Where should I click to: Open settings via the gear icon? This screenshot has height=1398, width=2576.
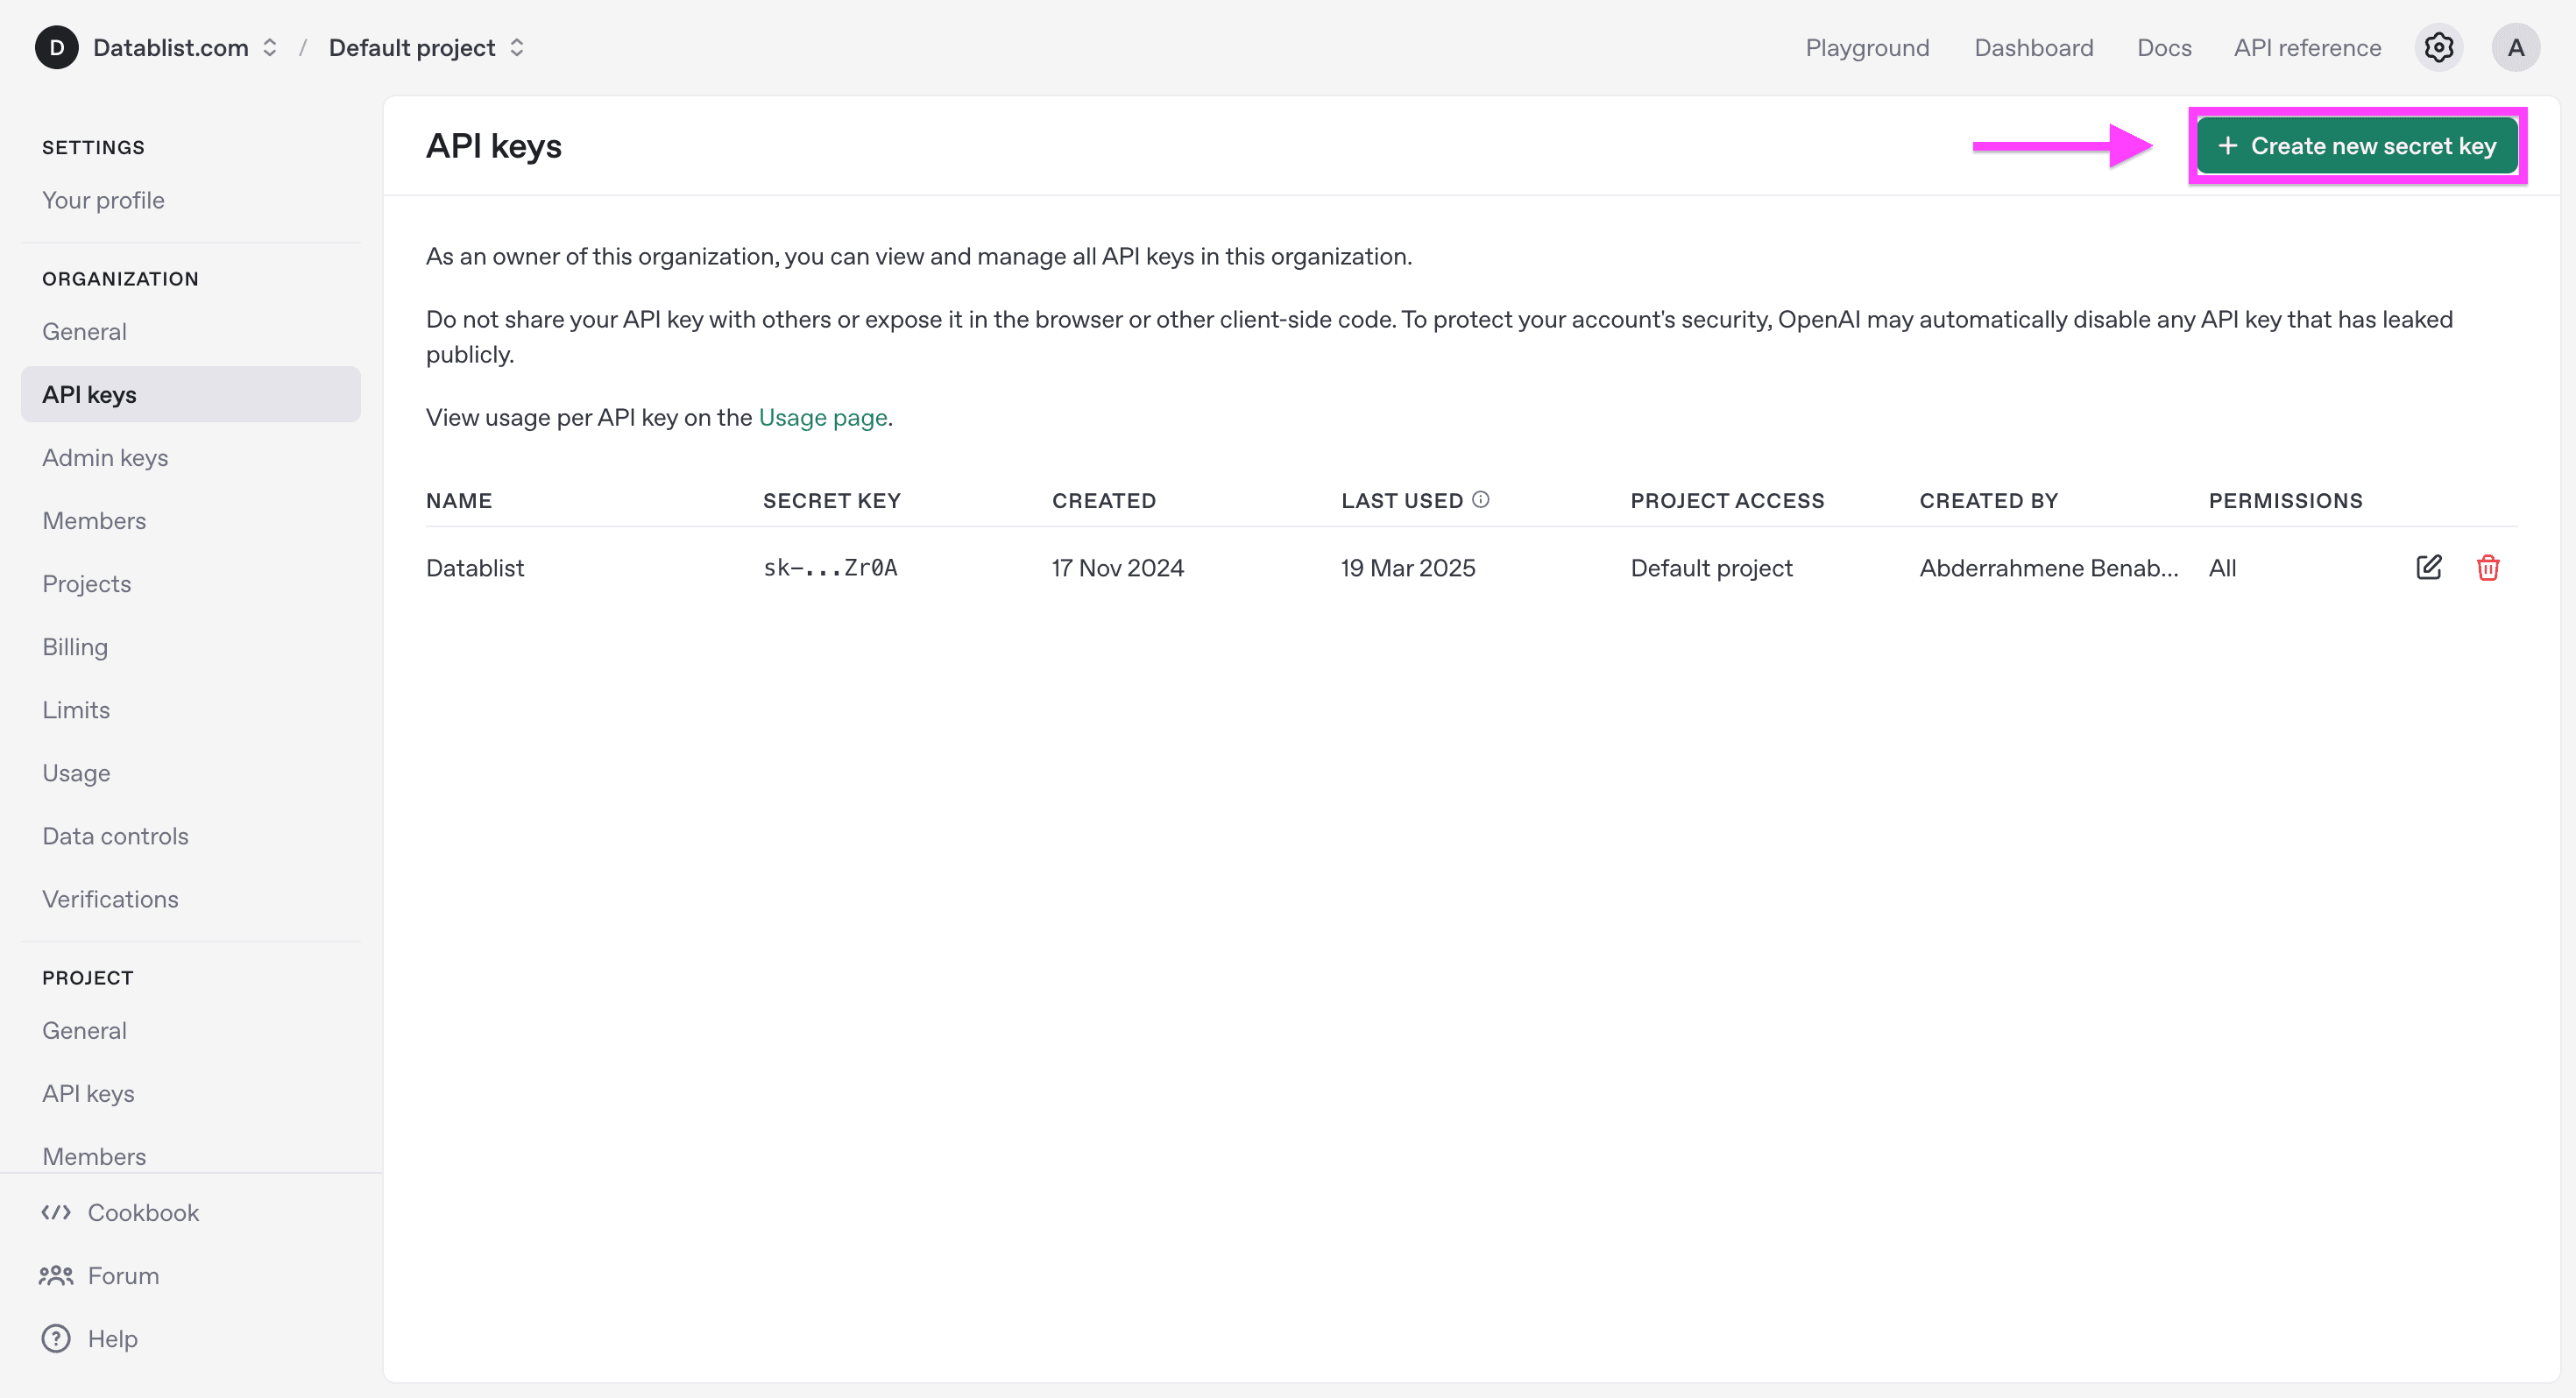coord(2438,47)
